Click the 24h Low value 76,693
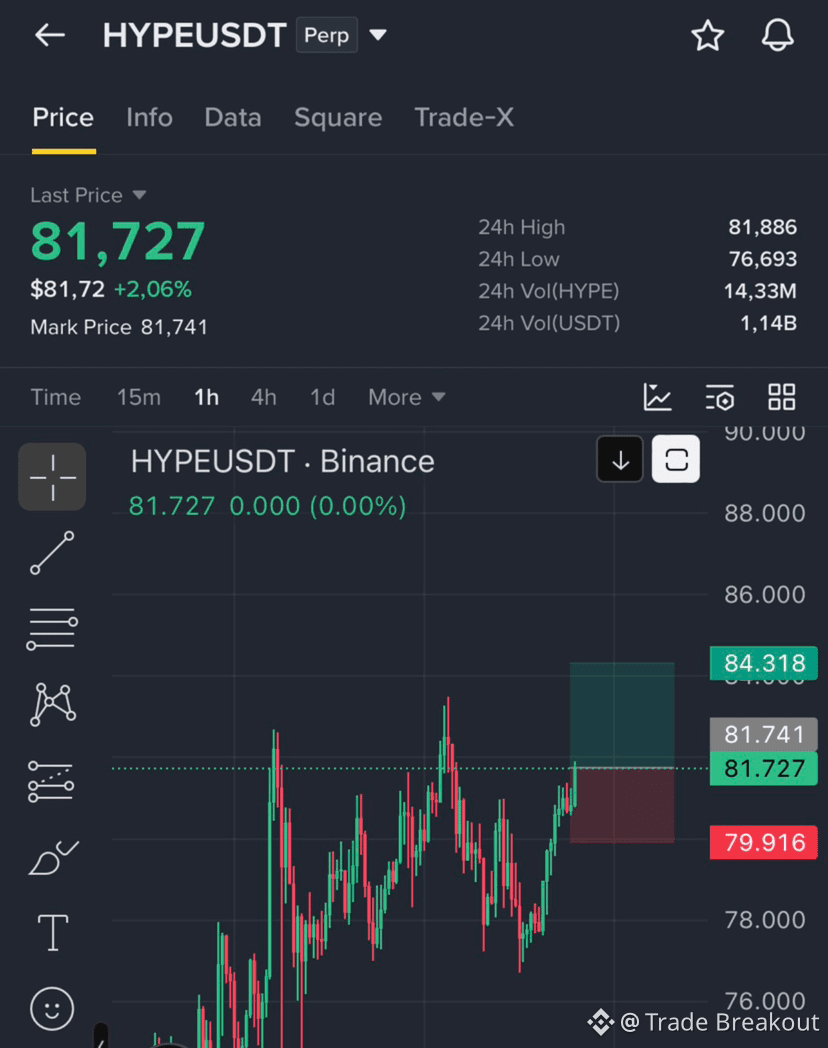 click(763, 259)
